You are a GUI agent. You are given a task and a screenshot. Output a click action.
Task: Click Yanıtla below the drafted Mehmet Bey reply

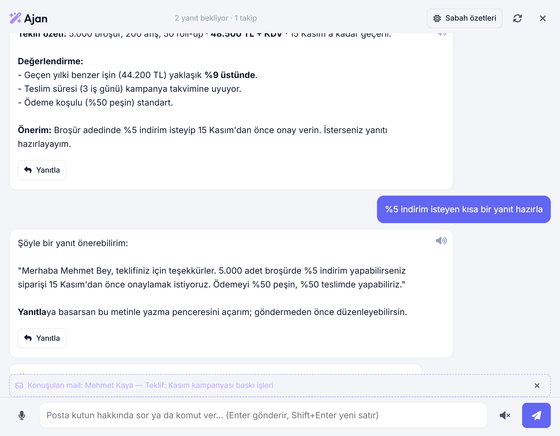point(42,338)
